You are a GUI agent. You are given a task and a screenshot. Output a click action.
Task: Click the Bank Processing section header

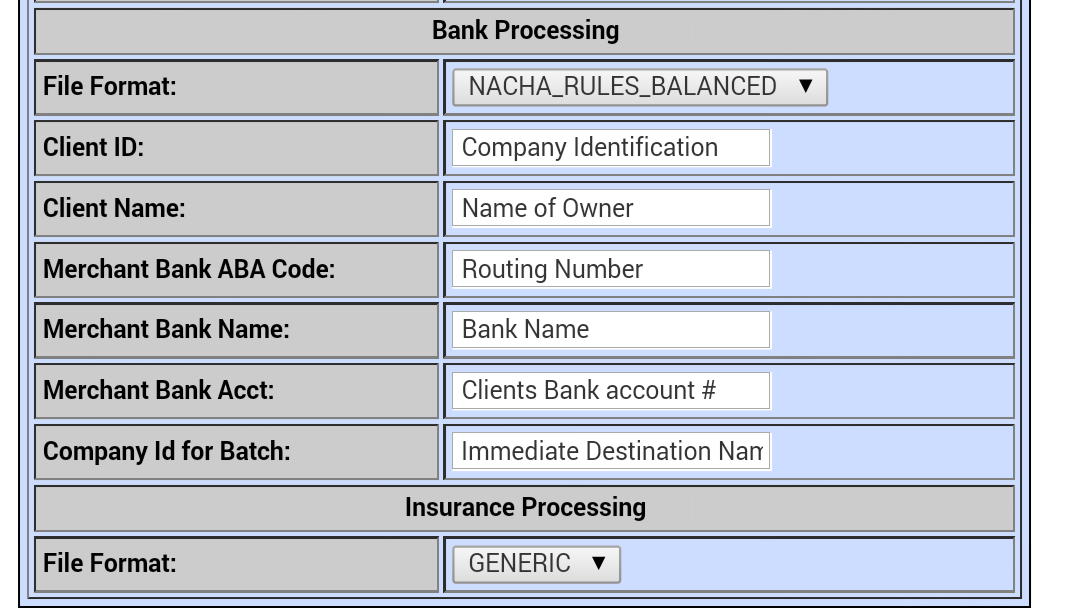pyautogui.click(x=524, y=30)
